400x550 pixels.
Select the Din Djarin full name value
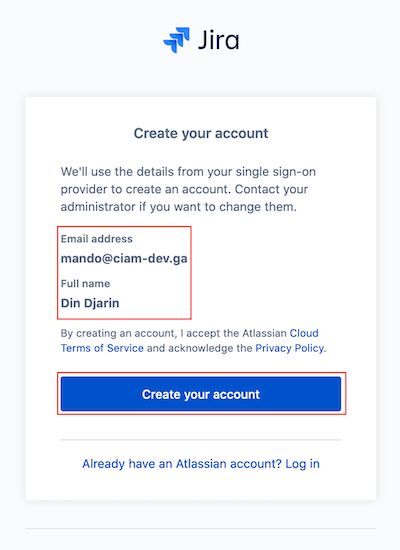(90, 303)
